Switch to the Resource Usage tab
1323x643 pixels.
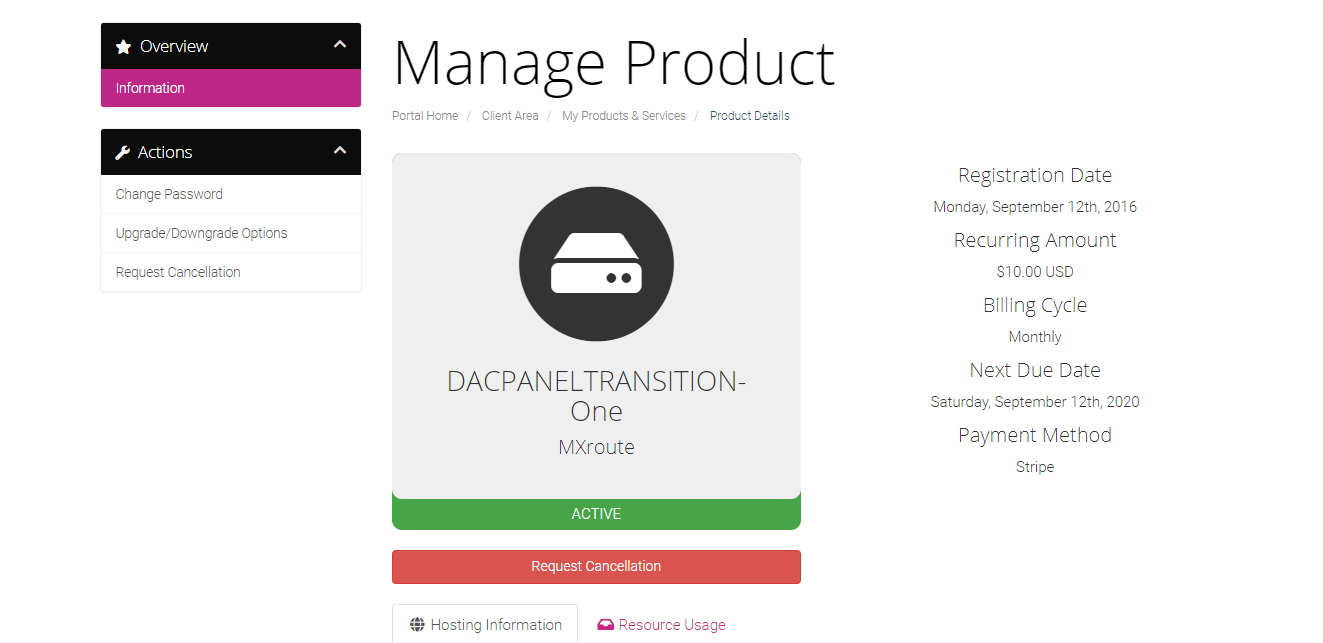(661, 625)
